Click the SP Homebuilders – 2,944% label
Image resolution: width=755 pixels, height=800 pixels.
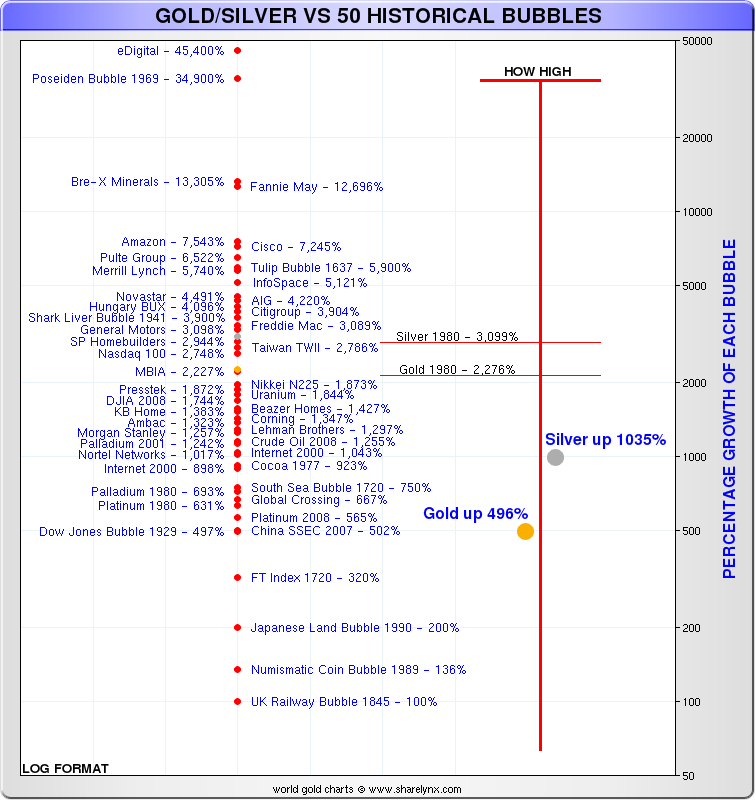point(147,342)
